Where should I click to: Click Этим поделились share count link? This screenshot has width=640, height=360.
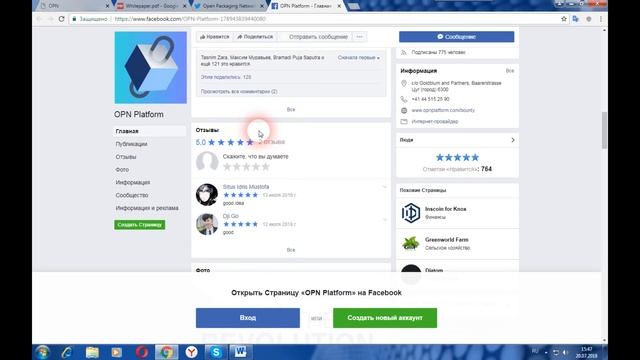click(226, 77)
